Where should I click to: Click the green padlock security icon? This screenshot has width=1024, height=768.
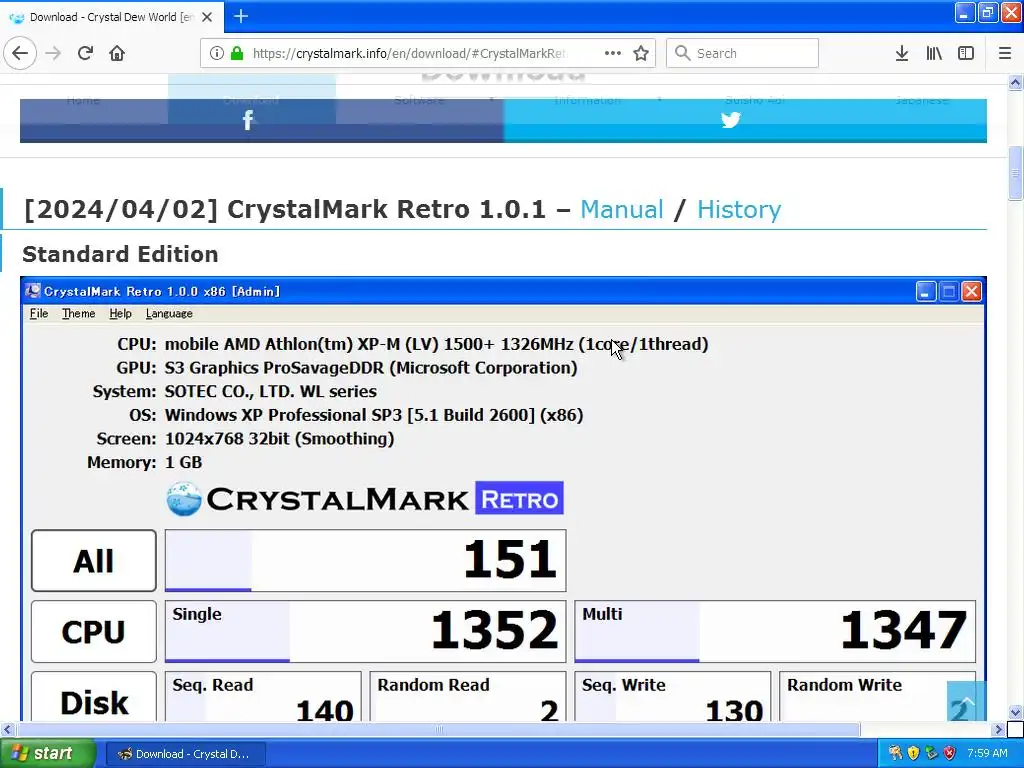pos(237,53)
